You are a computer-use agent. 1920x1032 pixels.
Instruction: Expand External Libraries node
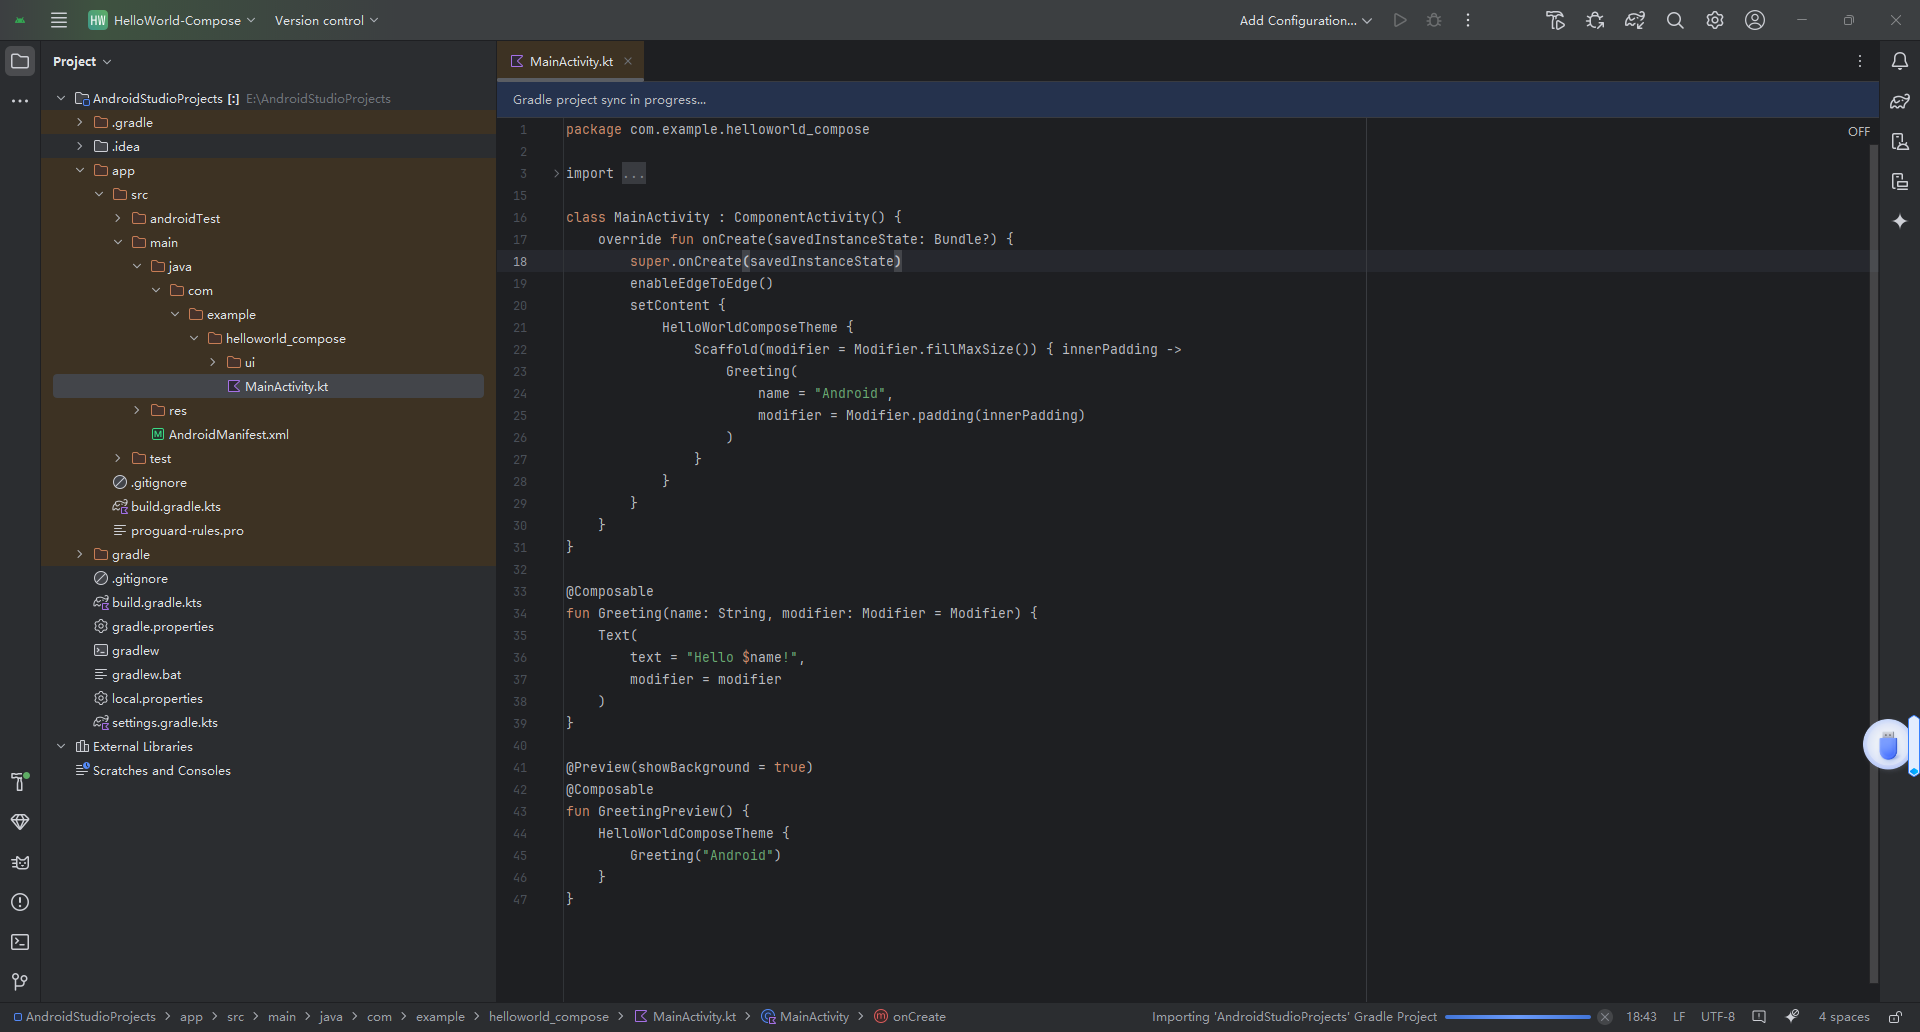[x=61, y=746]
